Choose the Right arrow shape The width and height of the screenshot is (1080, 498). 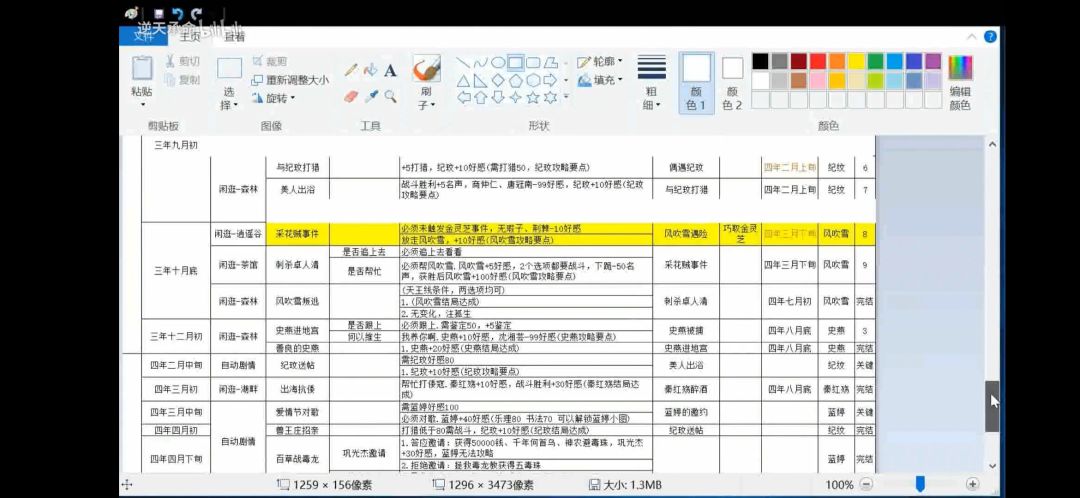(x=550, y=80)
